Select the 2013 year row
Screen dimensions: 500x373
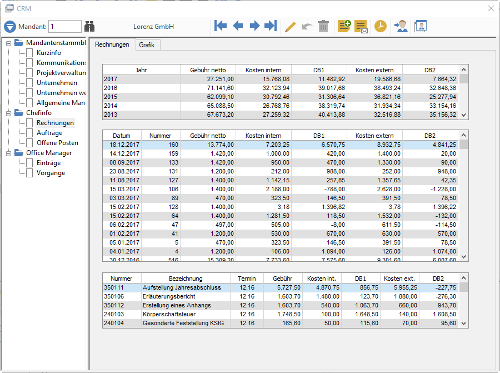281,115
